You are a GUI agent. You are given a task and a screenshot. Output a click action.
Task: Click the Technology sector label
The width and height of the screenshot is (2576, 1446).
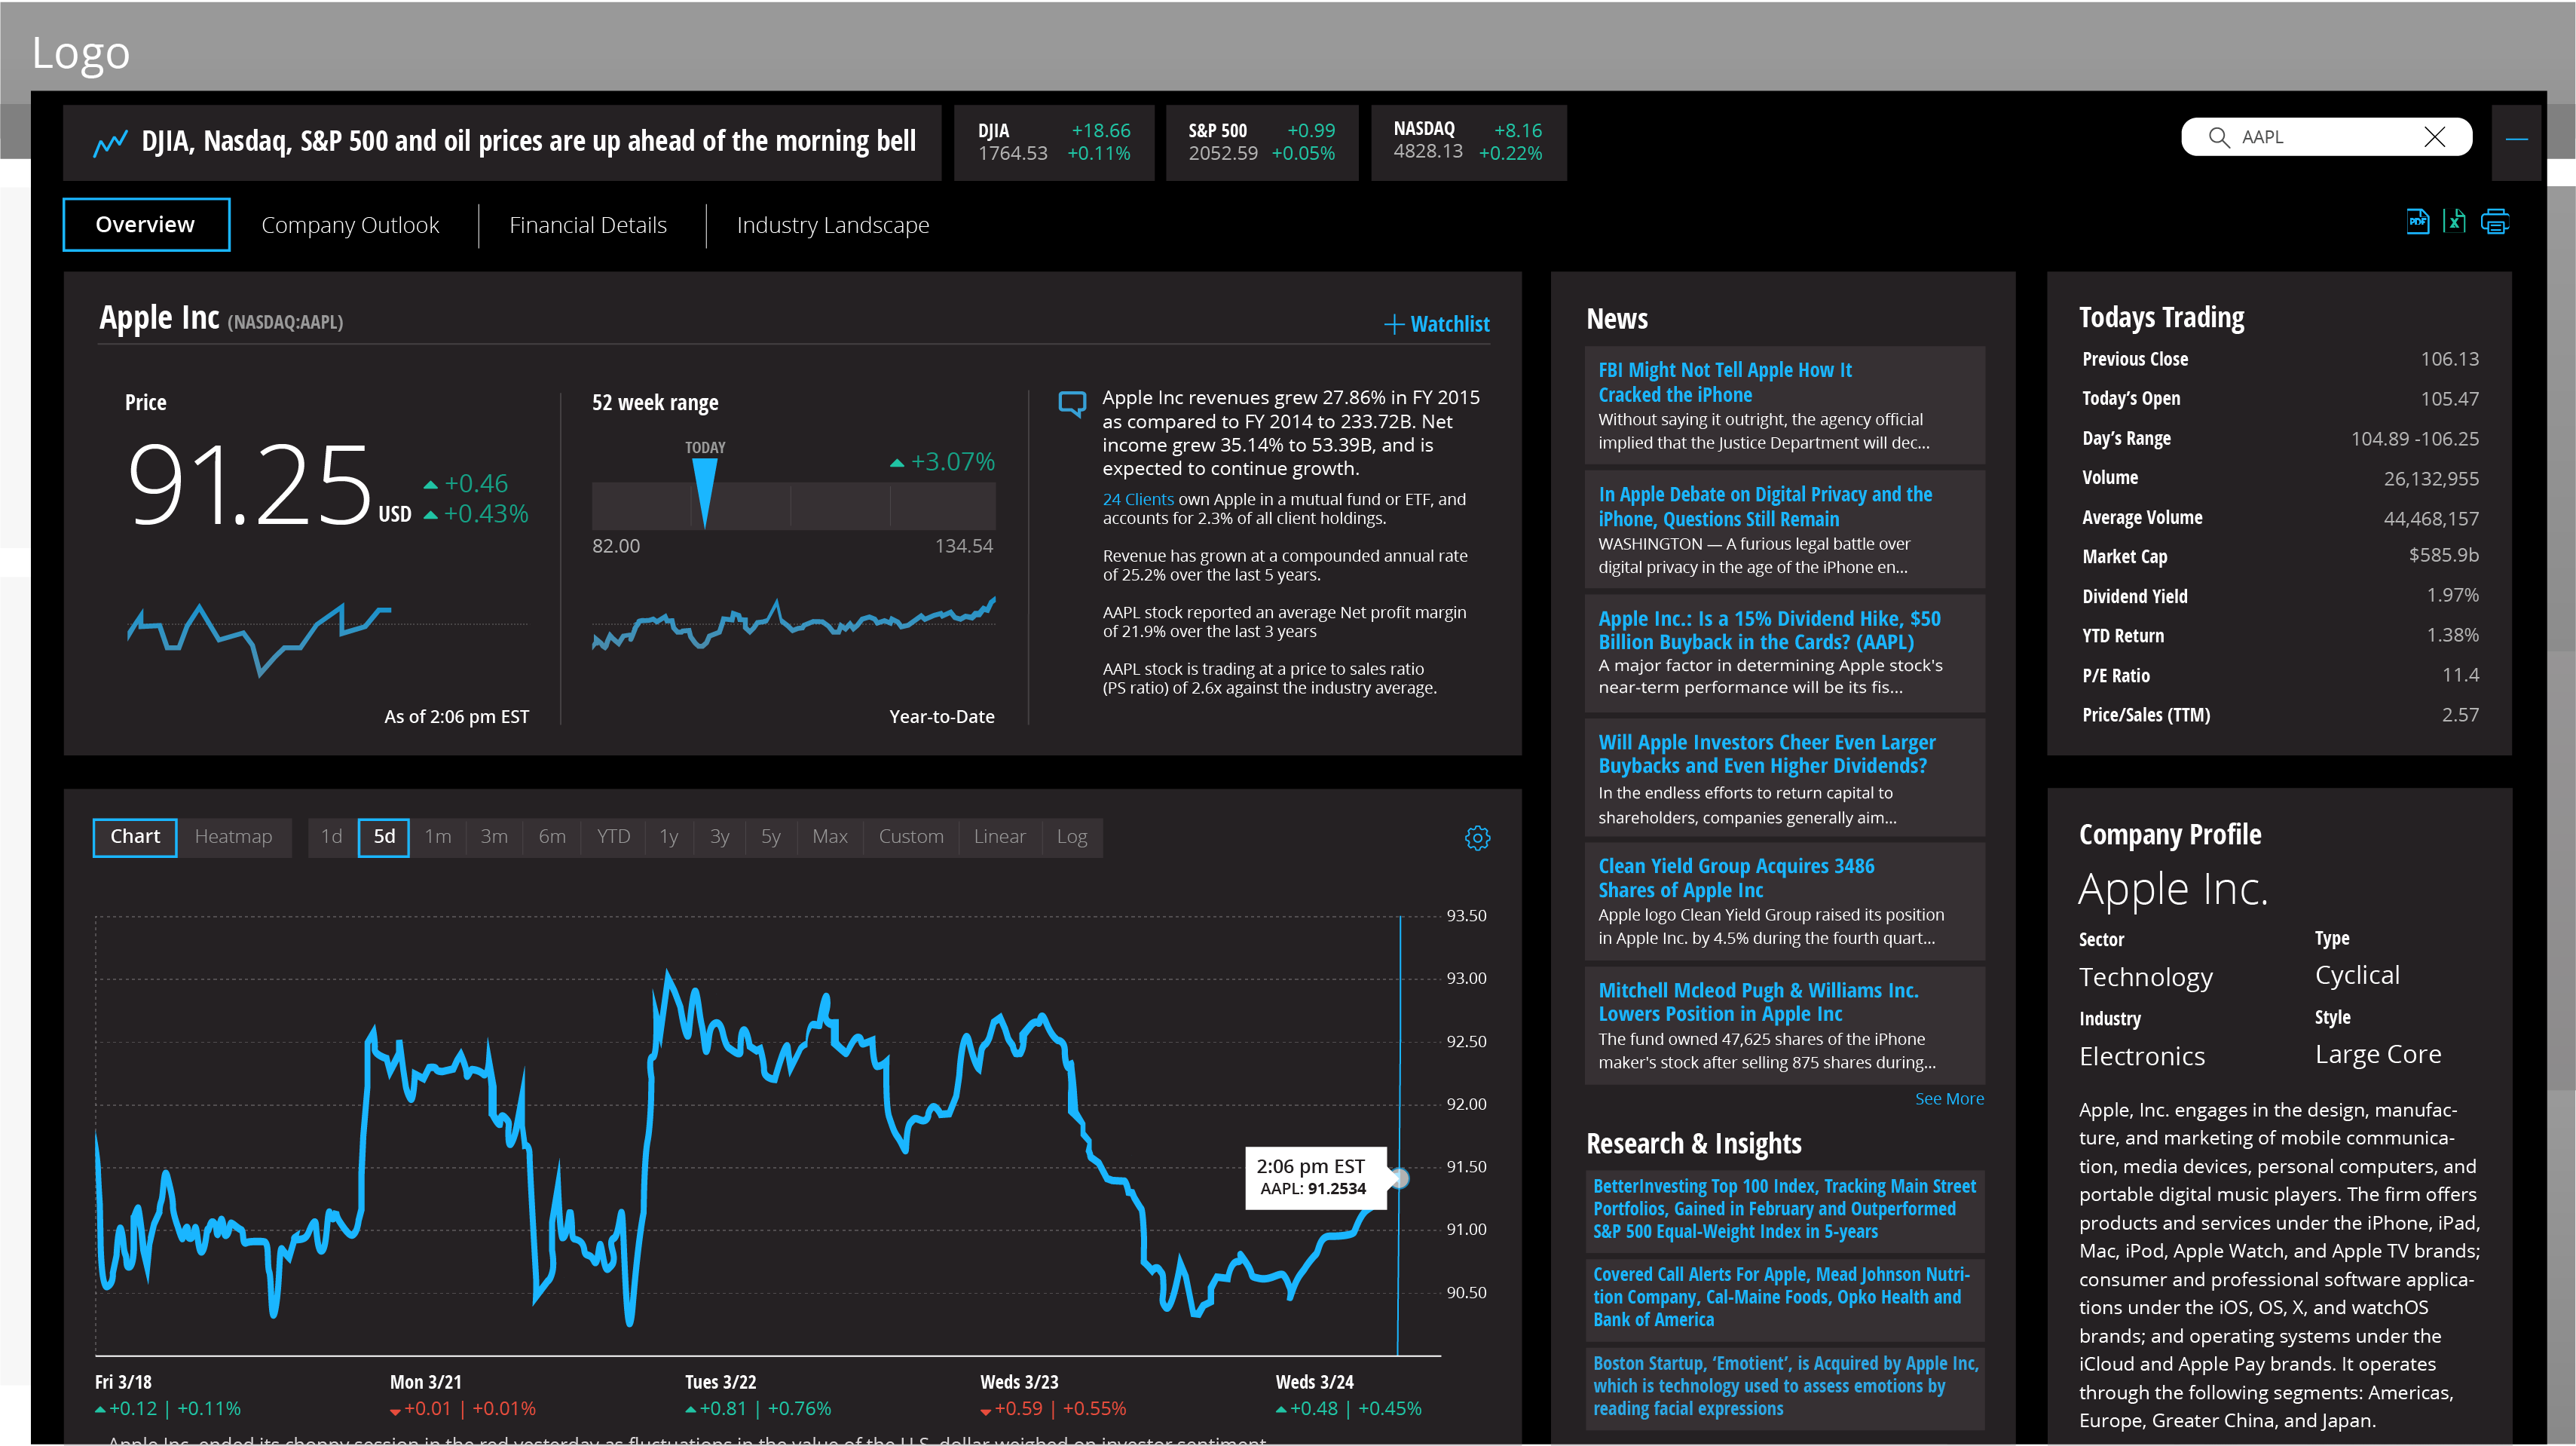(x=2145, y=977)
